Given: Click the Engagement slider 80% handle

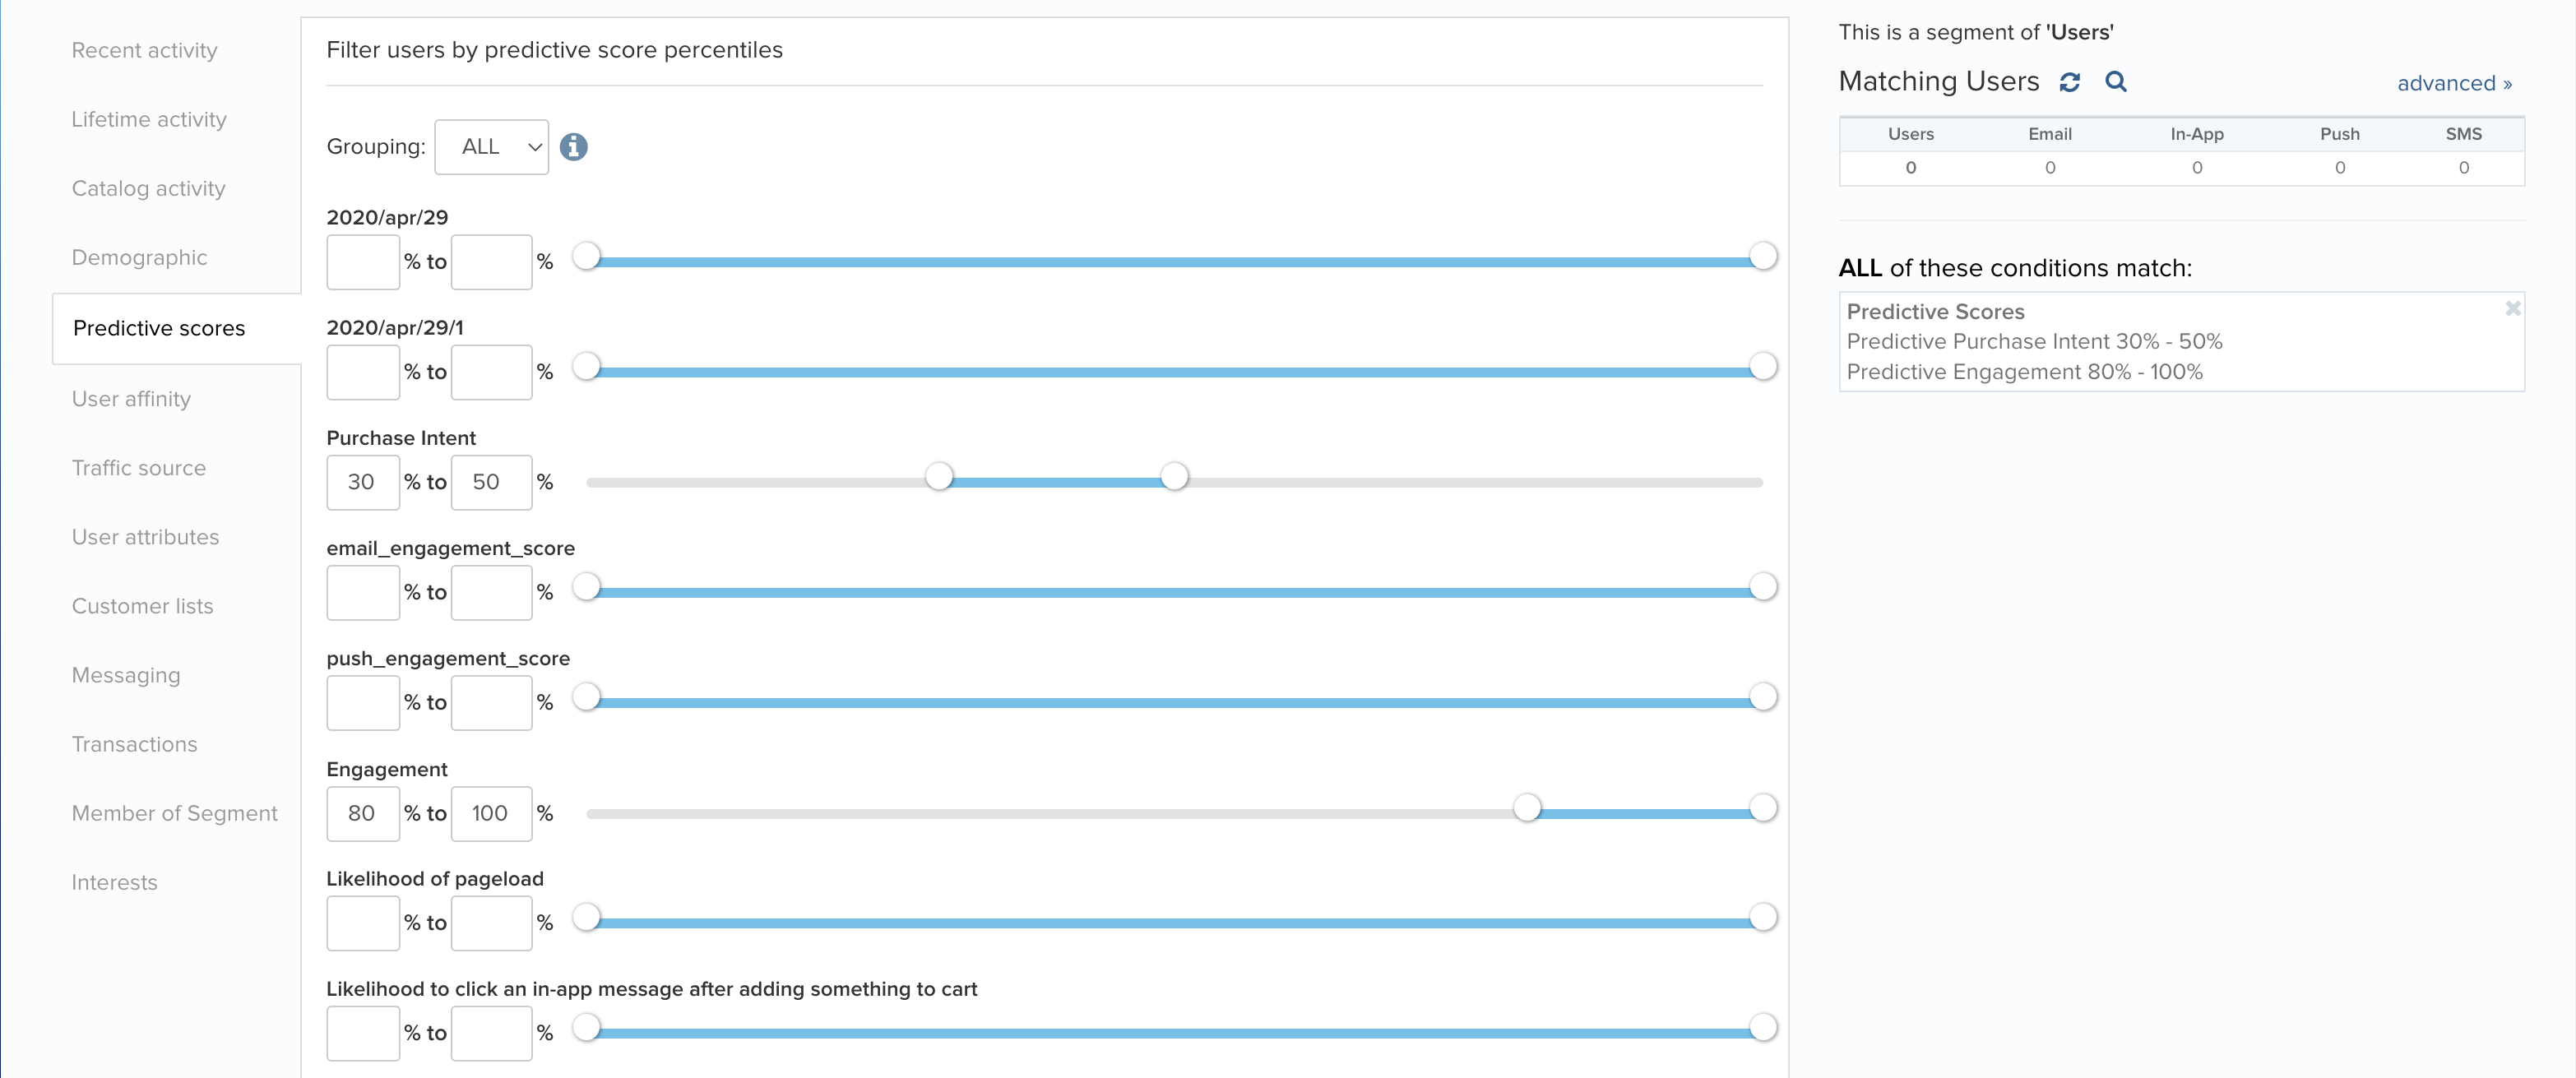Looking at the screenshot, I should (x=1526, y=808).
